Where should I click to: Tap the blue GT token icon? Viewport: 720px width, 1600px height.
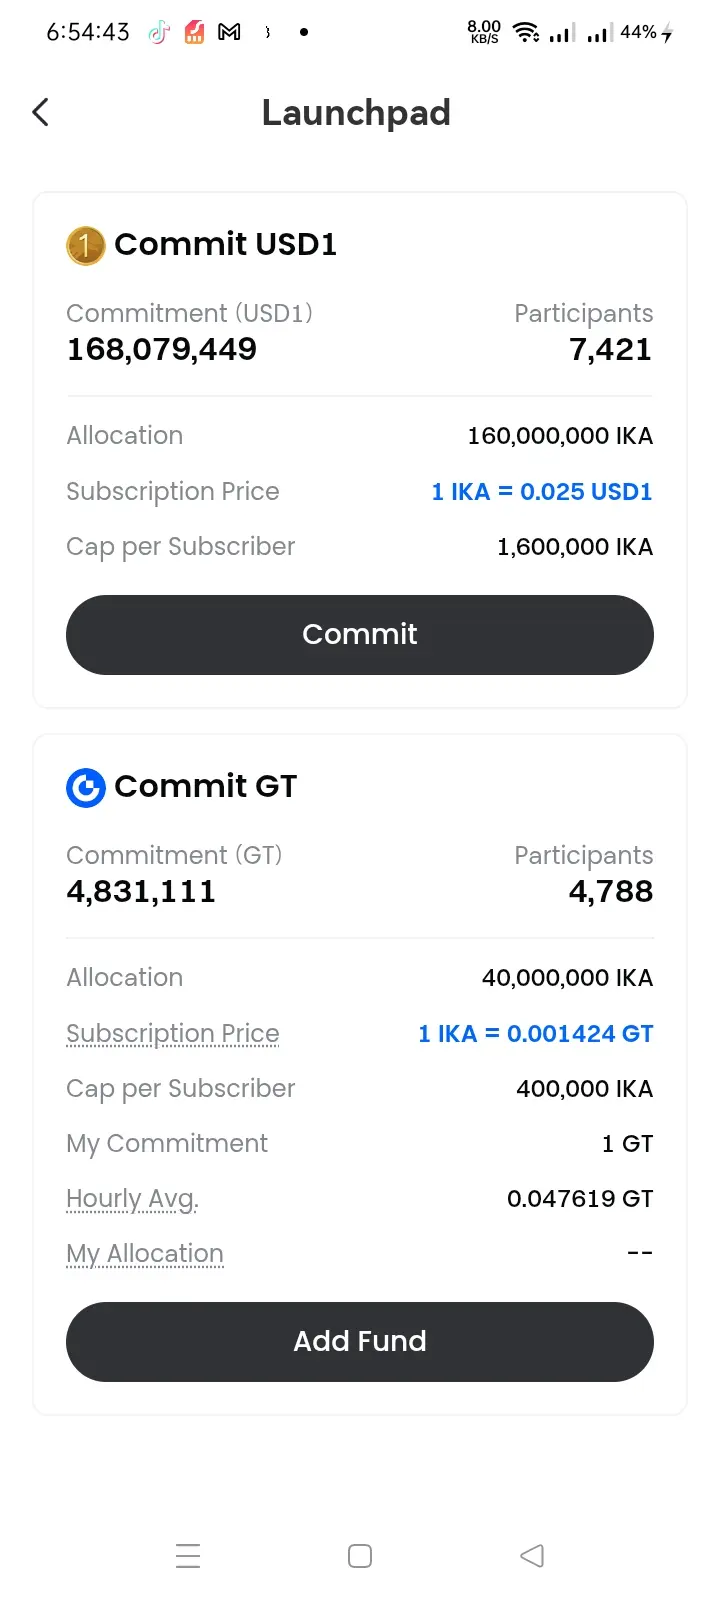tap(86, 787)
